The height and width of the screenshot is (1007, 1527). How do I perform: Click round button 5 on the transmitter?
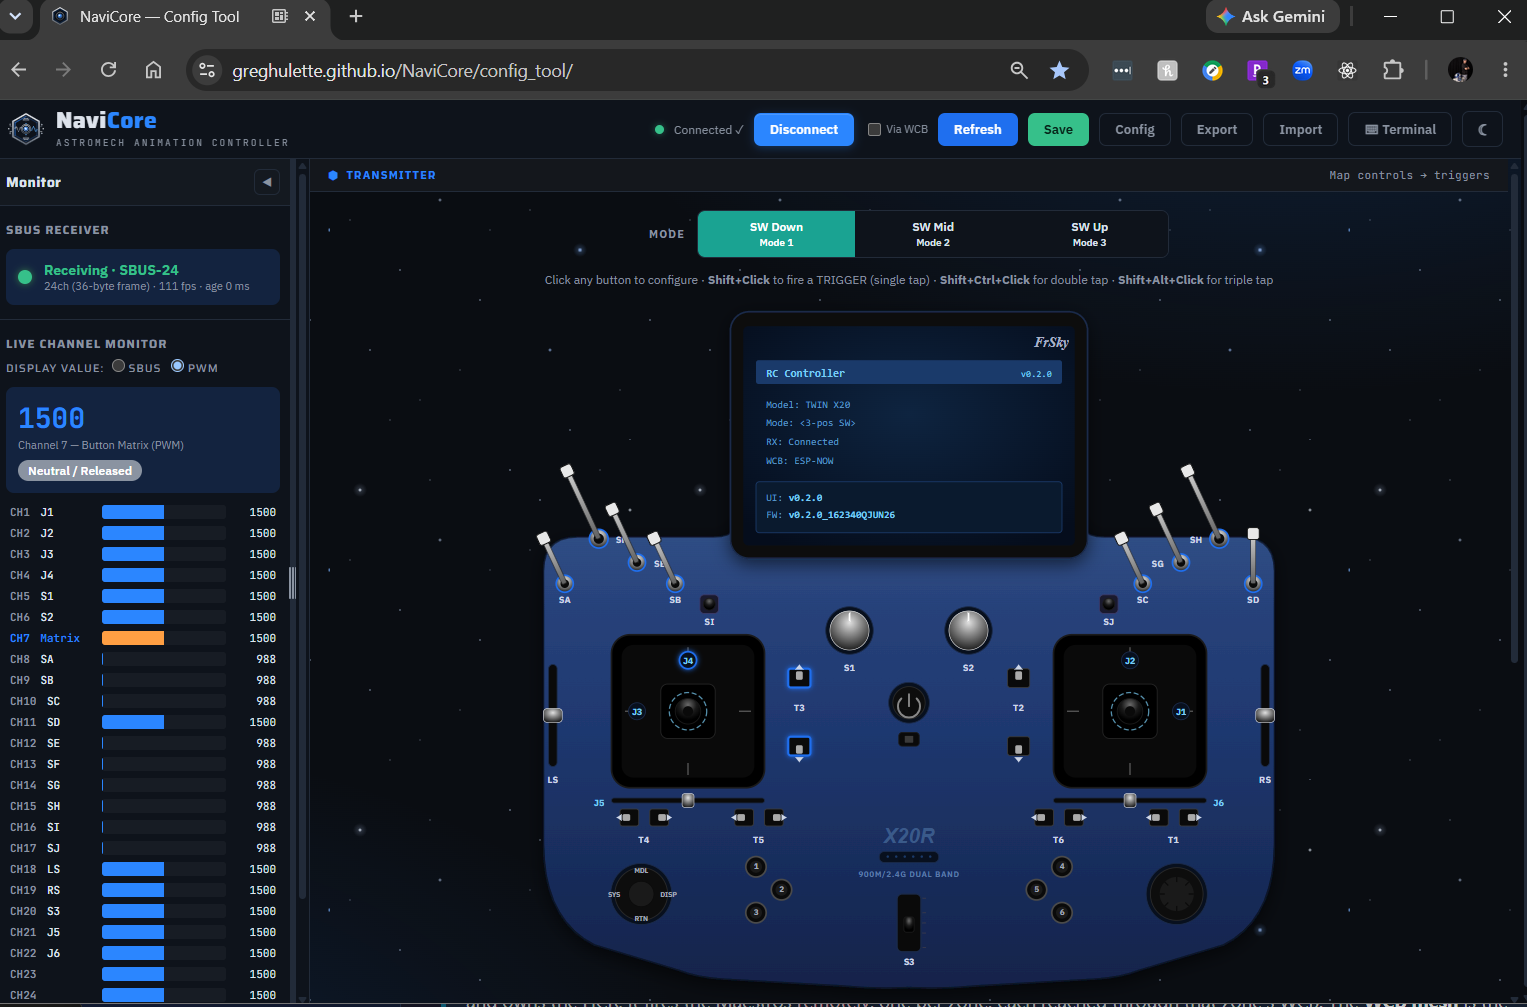(x=1037, y=889)
